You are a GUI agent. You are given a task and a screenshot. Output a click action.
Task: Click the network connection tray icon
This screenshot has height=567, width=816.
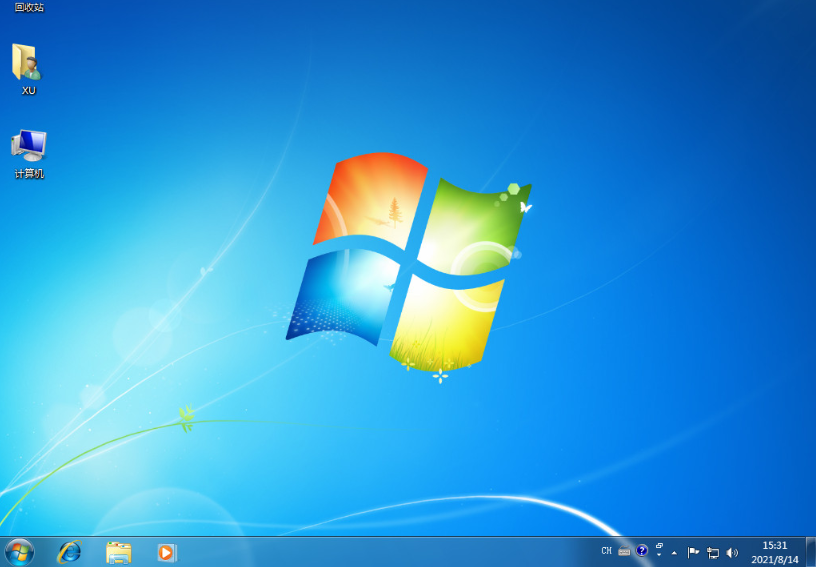[x=713, y=552]
